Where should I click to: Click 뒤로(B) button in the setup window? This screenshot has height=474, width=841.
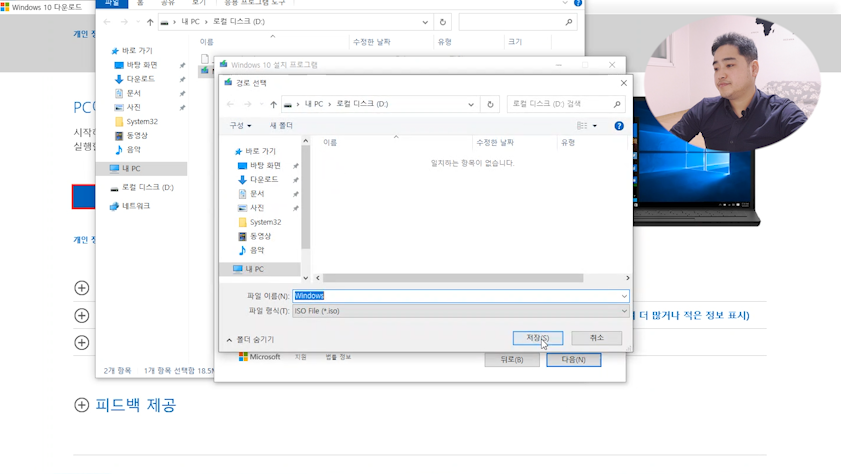[512, 360]
